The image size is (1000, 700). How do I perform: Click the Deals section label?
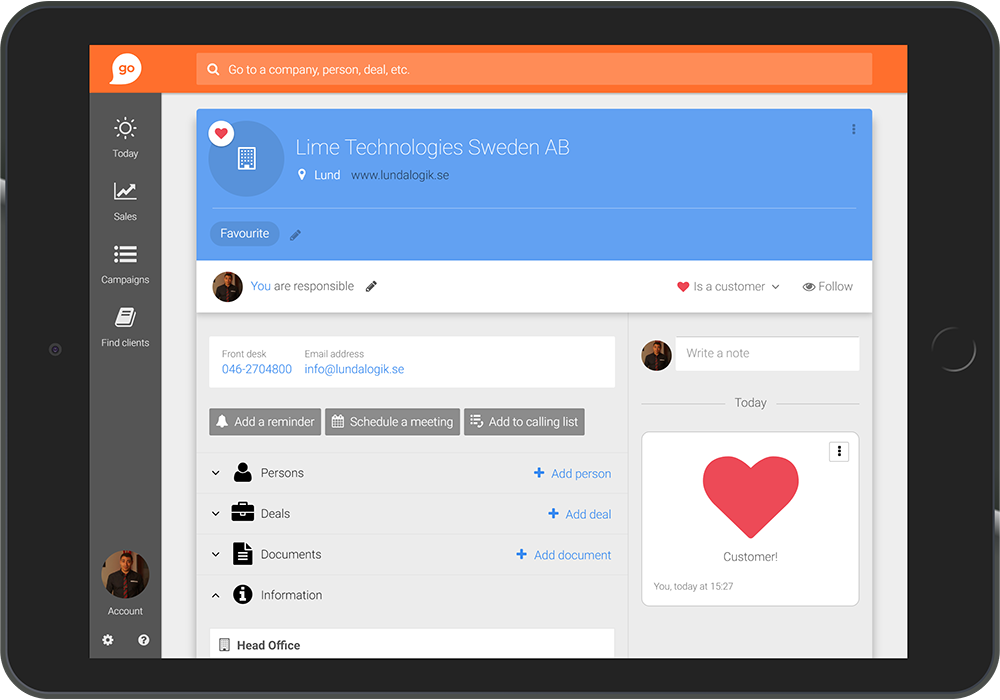point(275,514)
